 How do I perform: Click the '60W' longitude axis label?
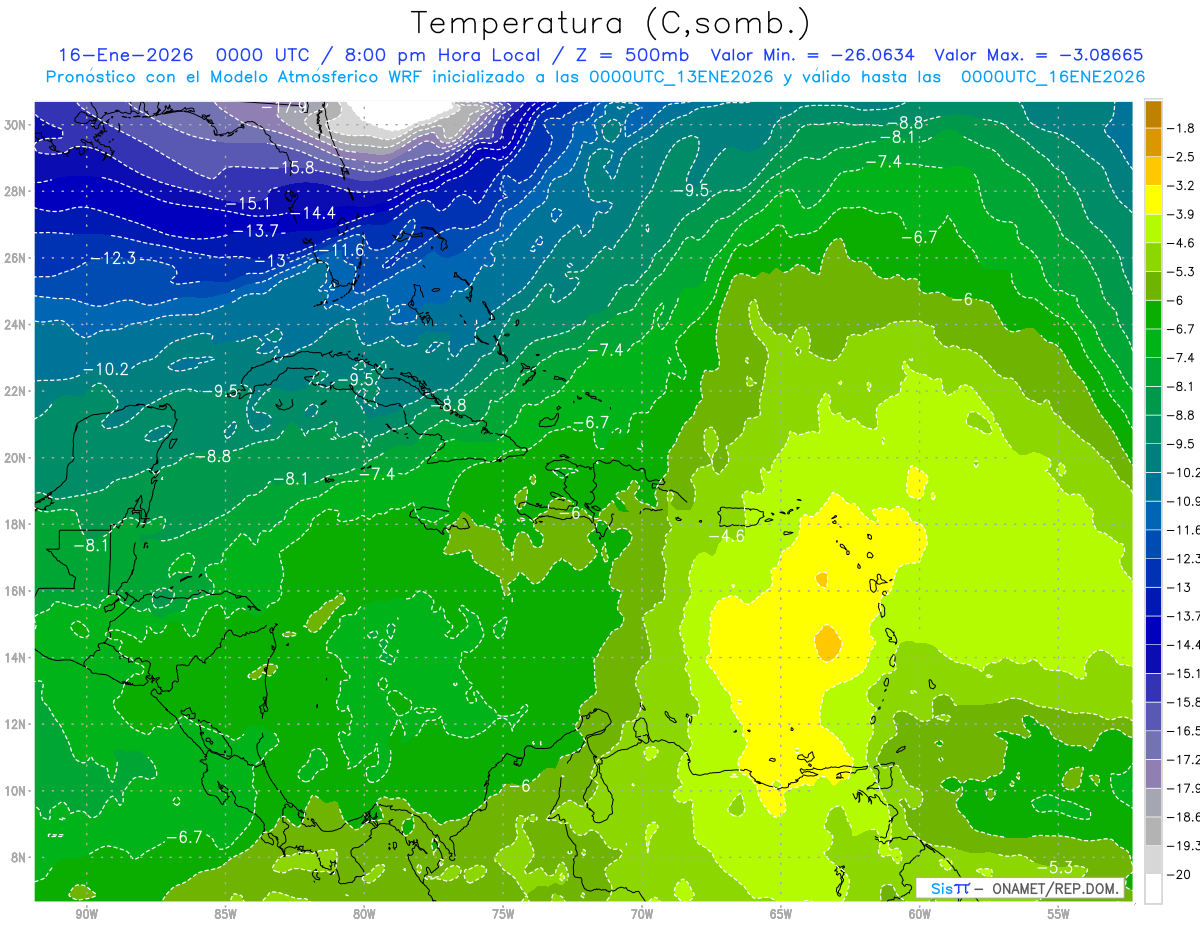tap(920, 914)
